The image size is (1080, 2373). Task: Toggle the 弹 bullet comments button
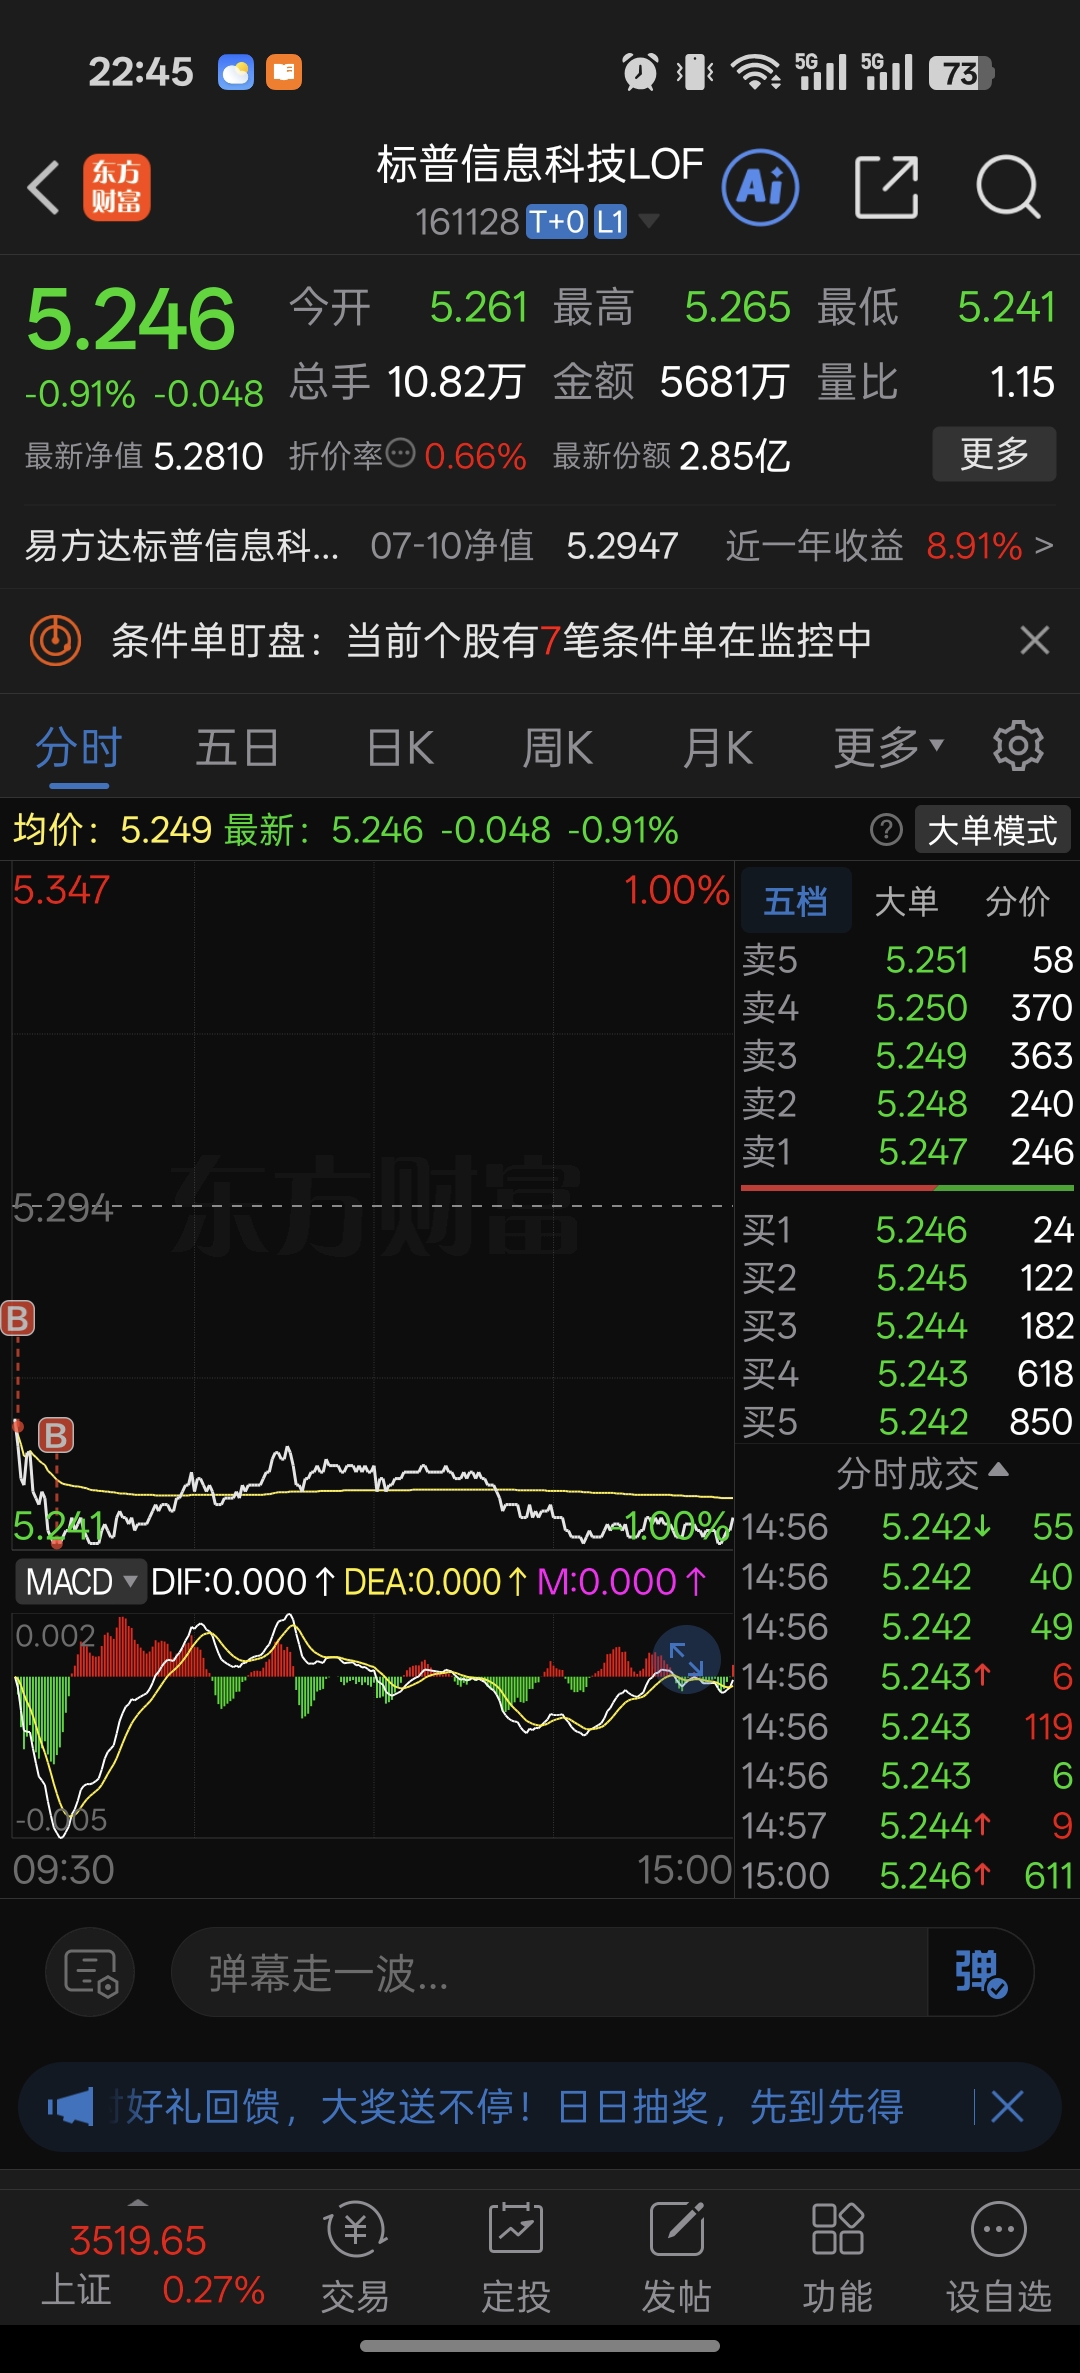(x=980, y=1973)
